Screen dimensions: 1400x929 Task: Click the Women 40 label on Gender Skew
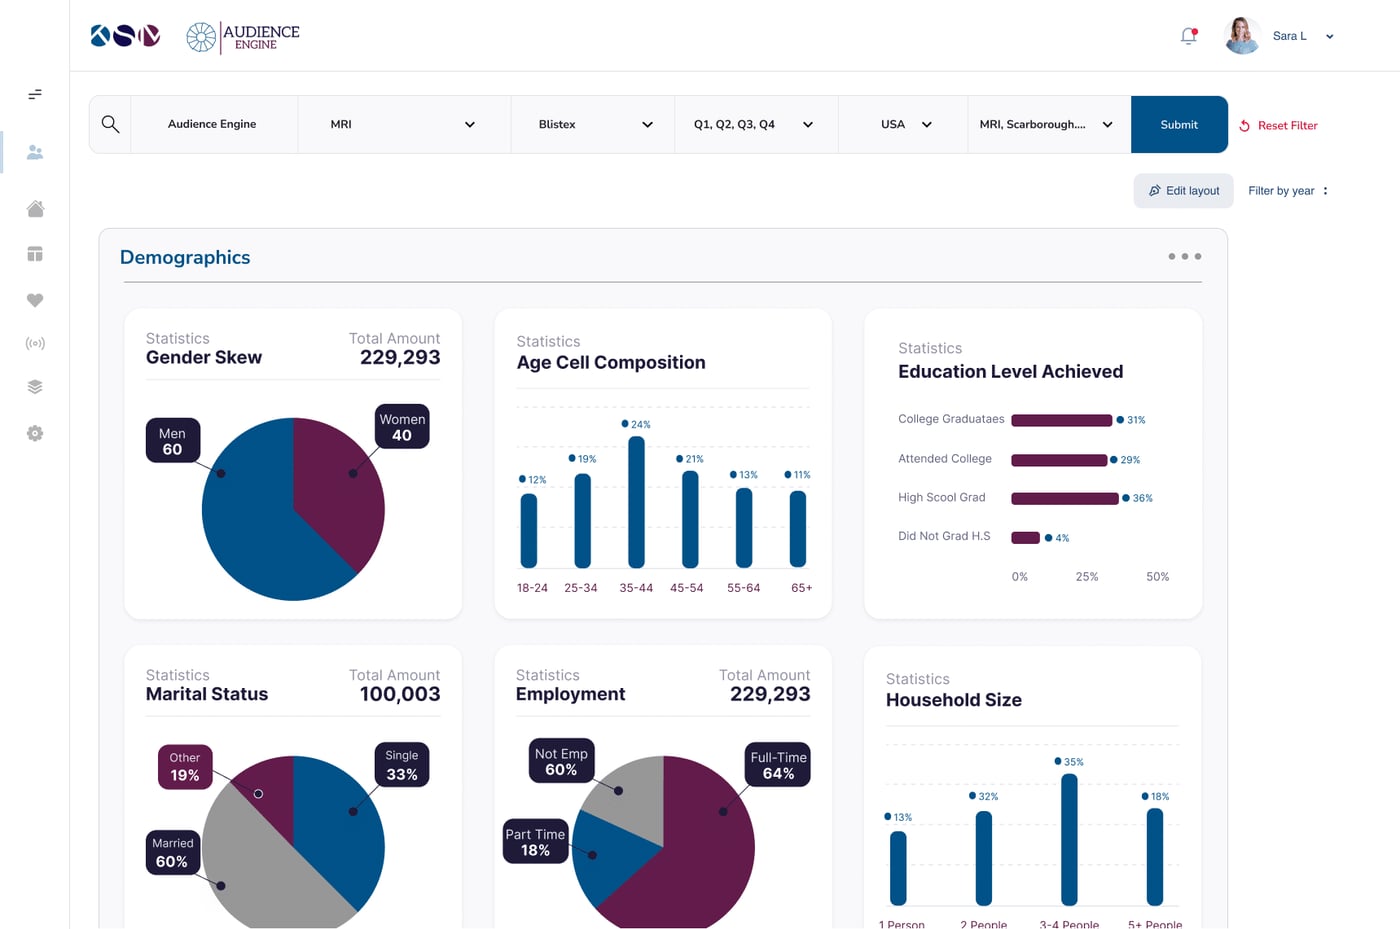tap(402, 427)
